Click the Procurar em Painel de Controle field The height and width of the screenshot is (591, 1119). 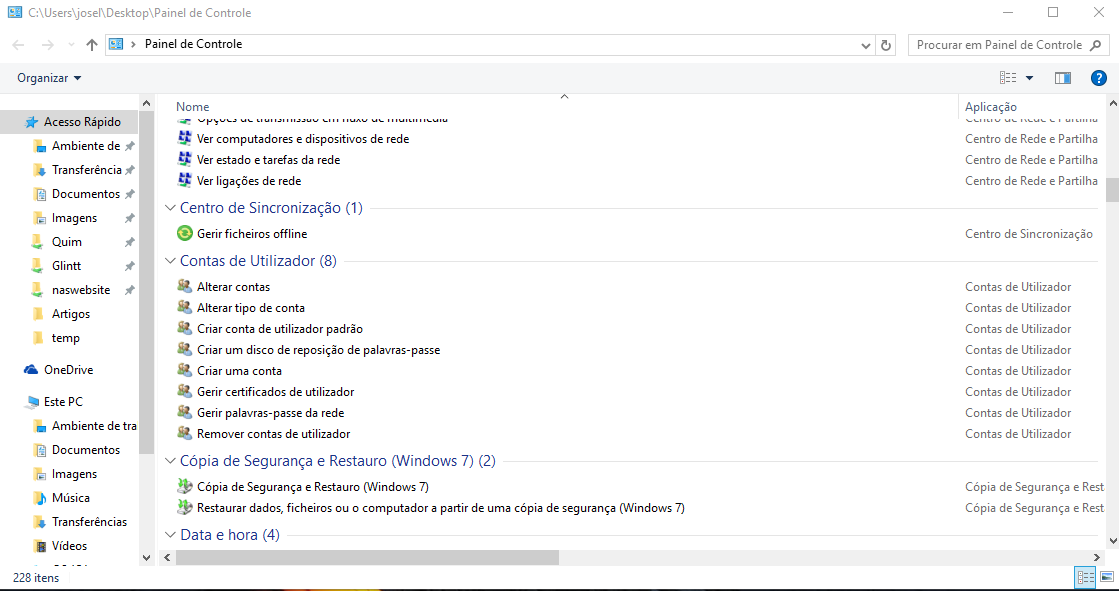(998, 45)
